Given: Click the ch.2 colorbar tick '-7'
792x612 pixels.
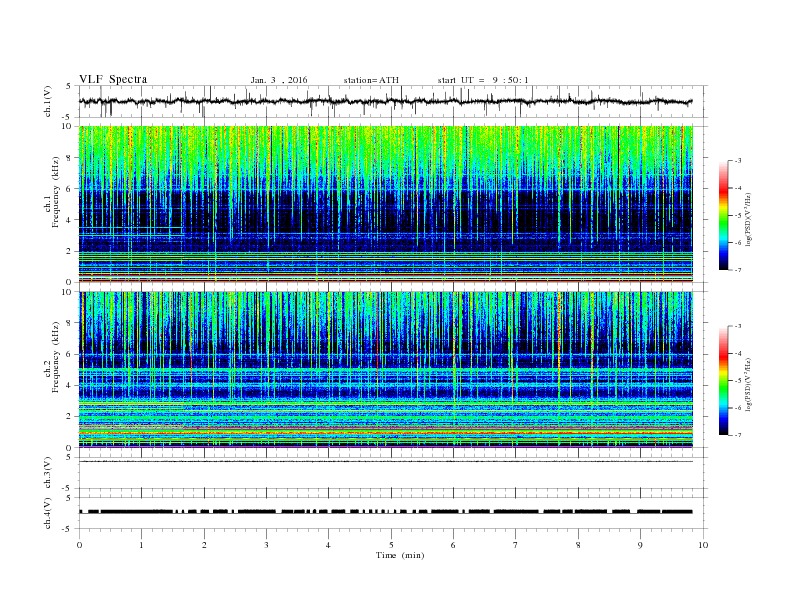Looking at the screenshot, I should pyautogui.click(x=737, y=435).
